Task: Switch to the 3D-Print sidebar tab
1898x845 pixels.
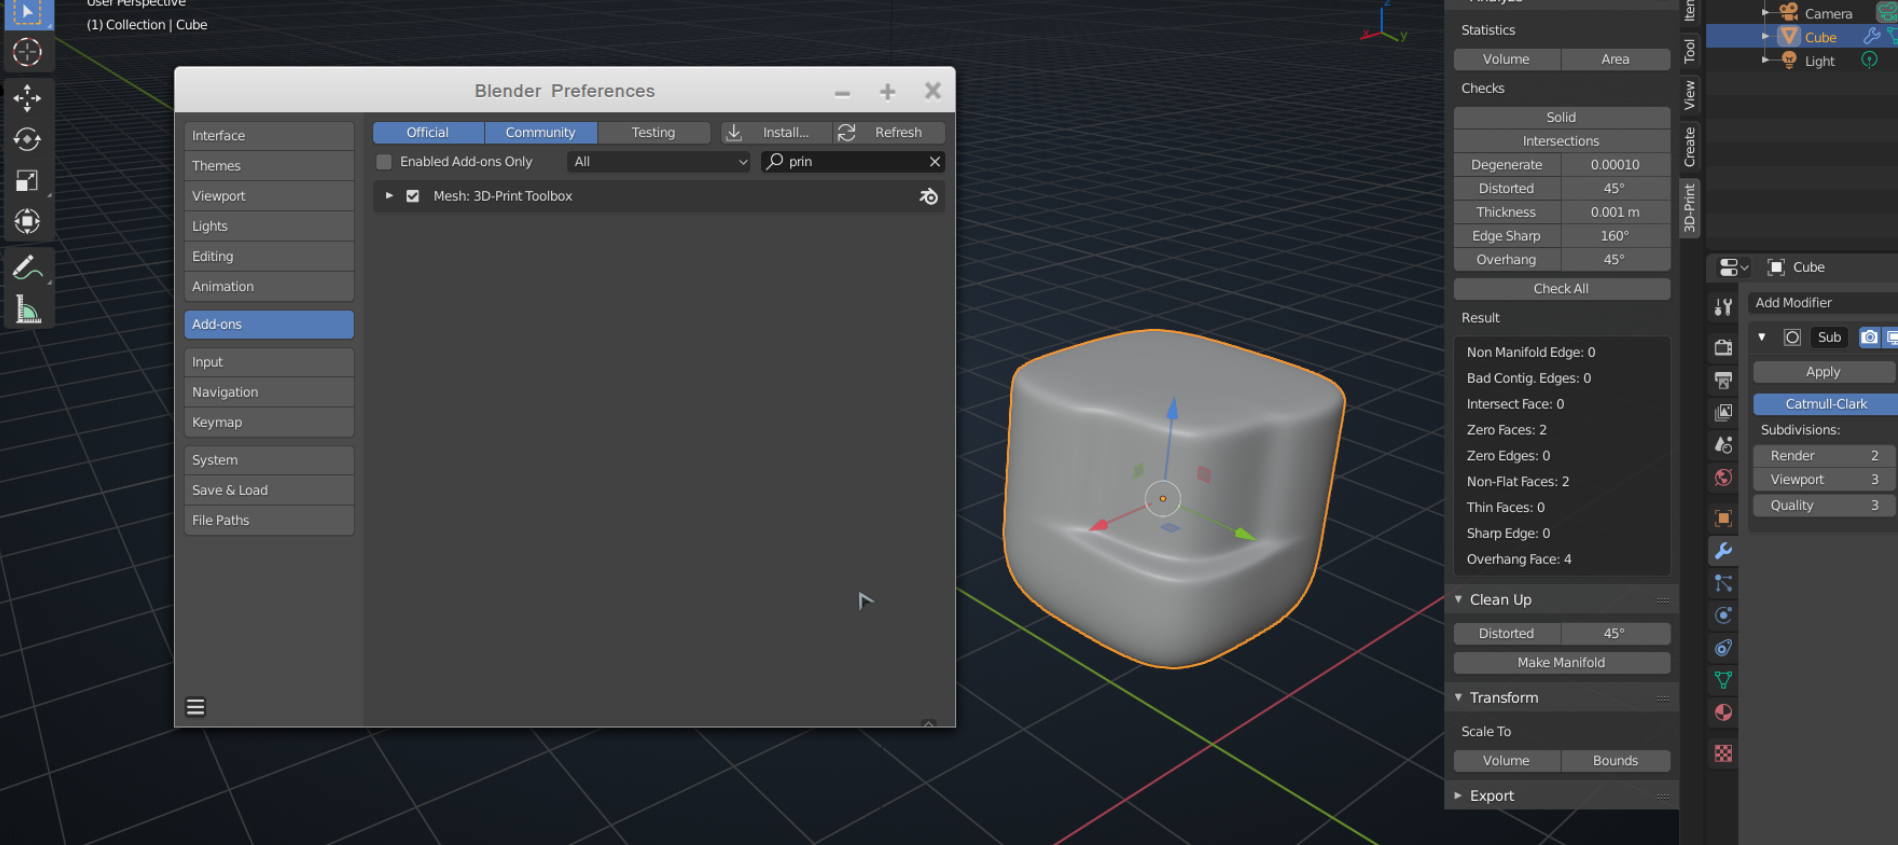Action: click(1689, 207)
